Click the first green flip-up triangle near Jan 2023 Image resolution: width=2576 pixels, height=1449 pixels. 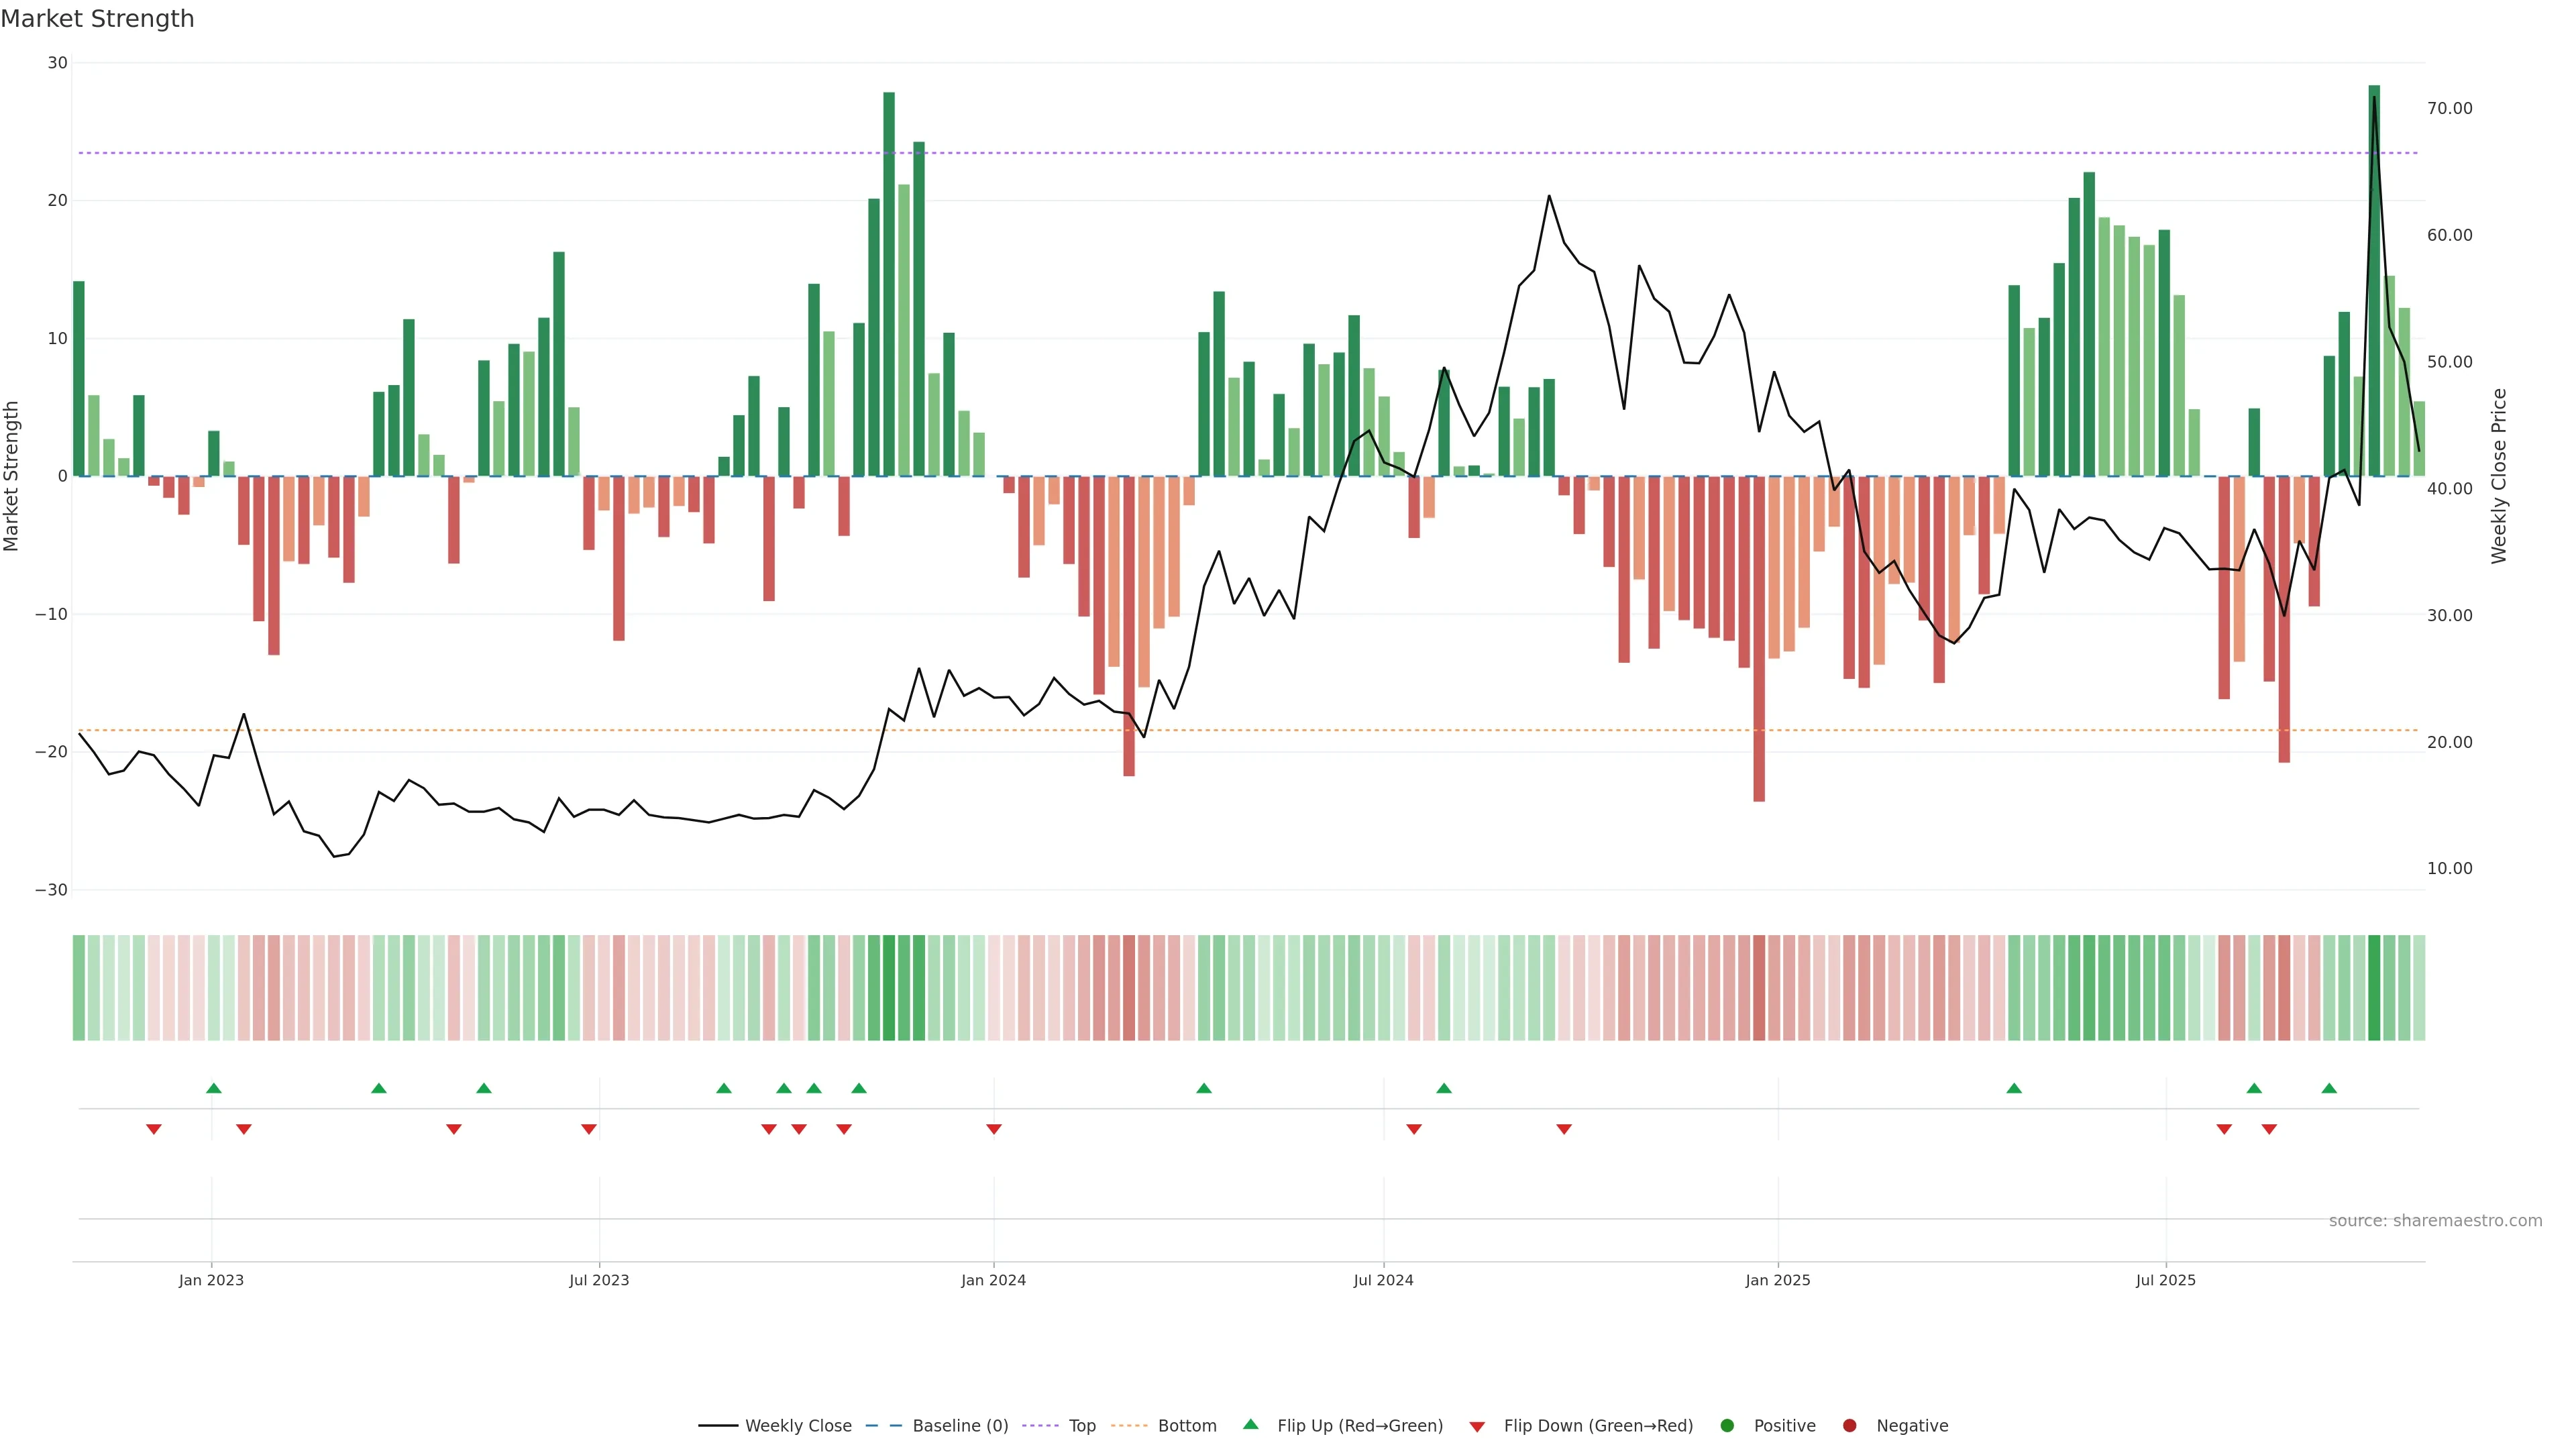213,1088
